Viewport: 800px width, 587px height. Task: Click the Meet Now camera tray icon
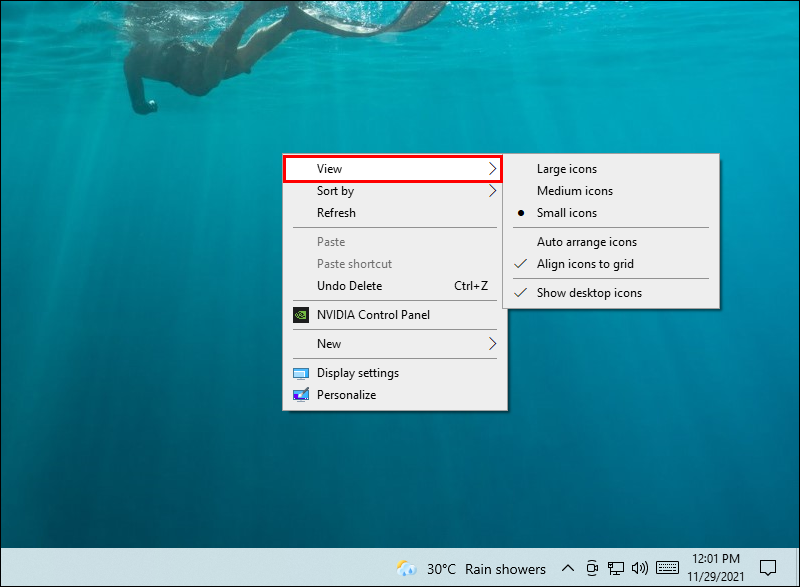[592, 568]
